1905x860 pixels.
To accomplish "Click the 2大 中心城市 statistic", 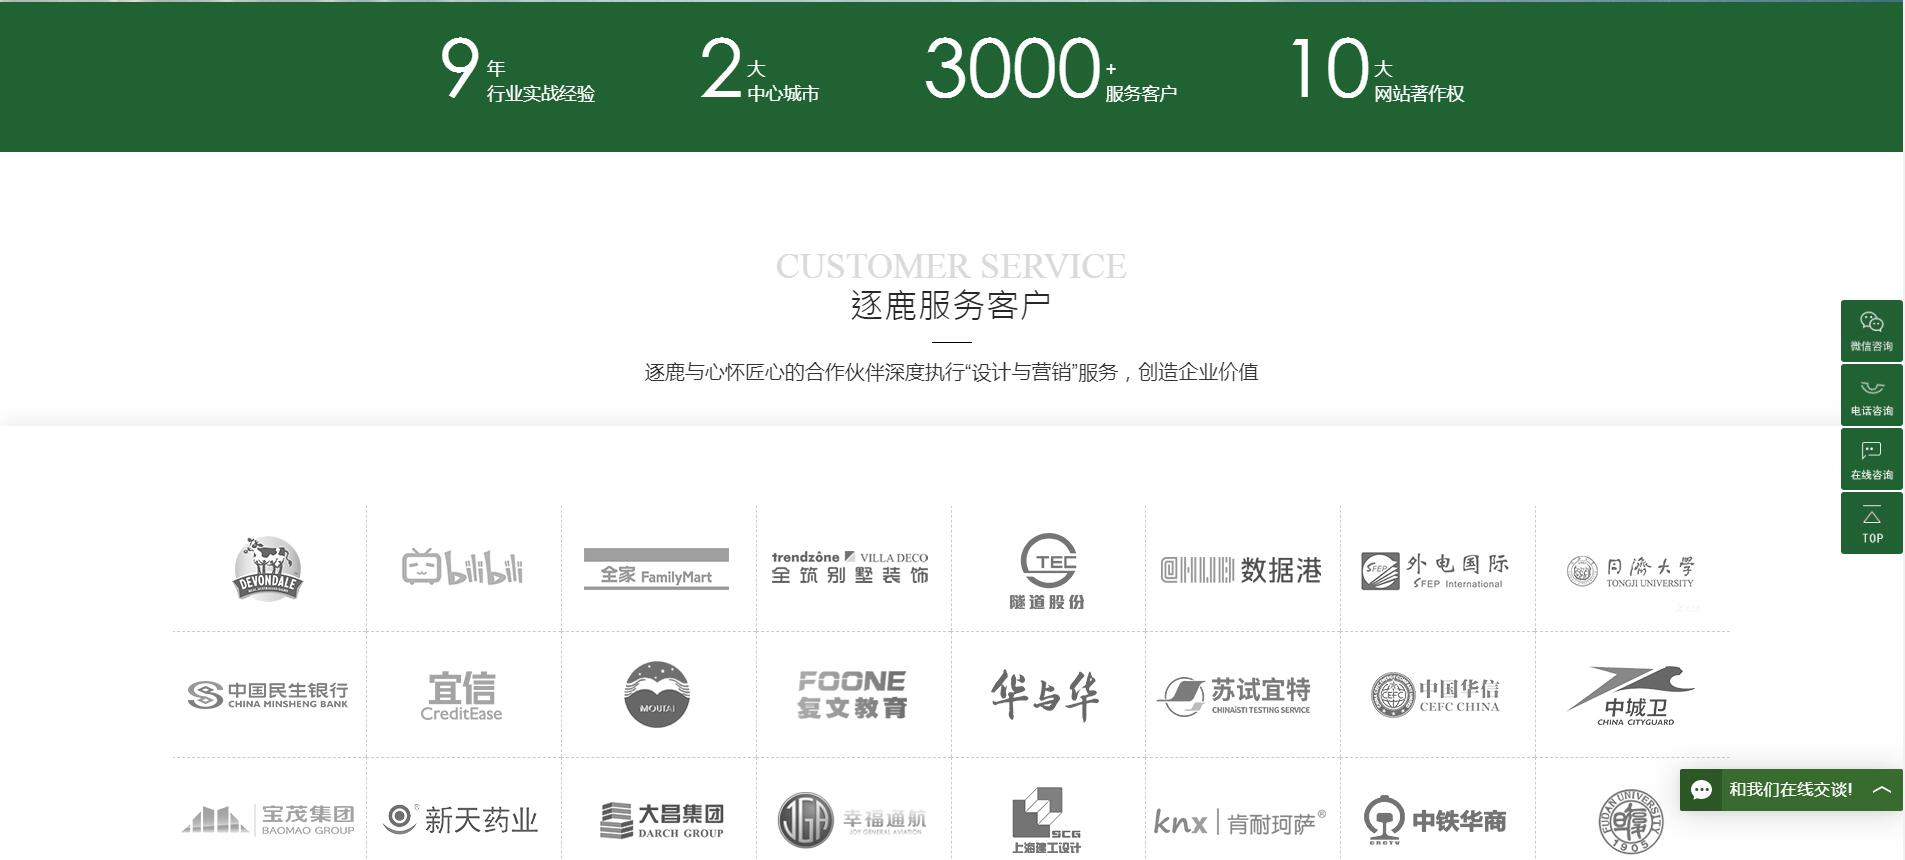I will coord(759,70).
